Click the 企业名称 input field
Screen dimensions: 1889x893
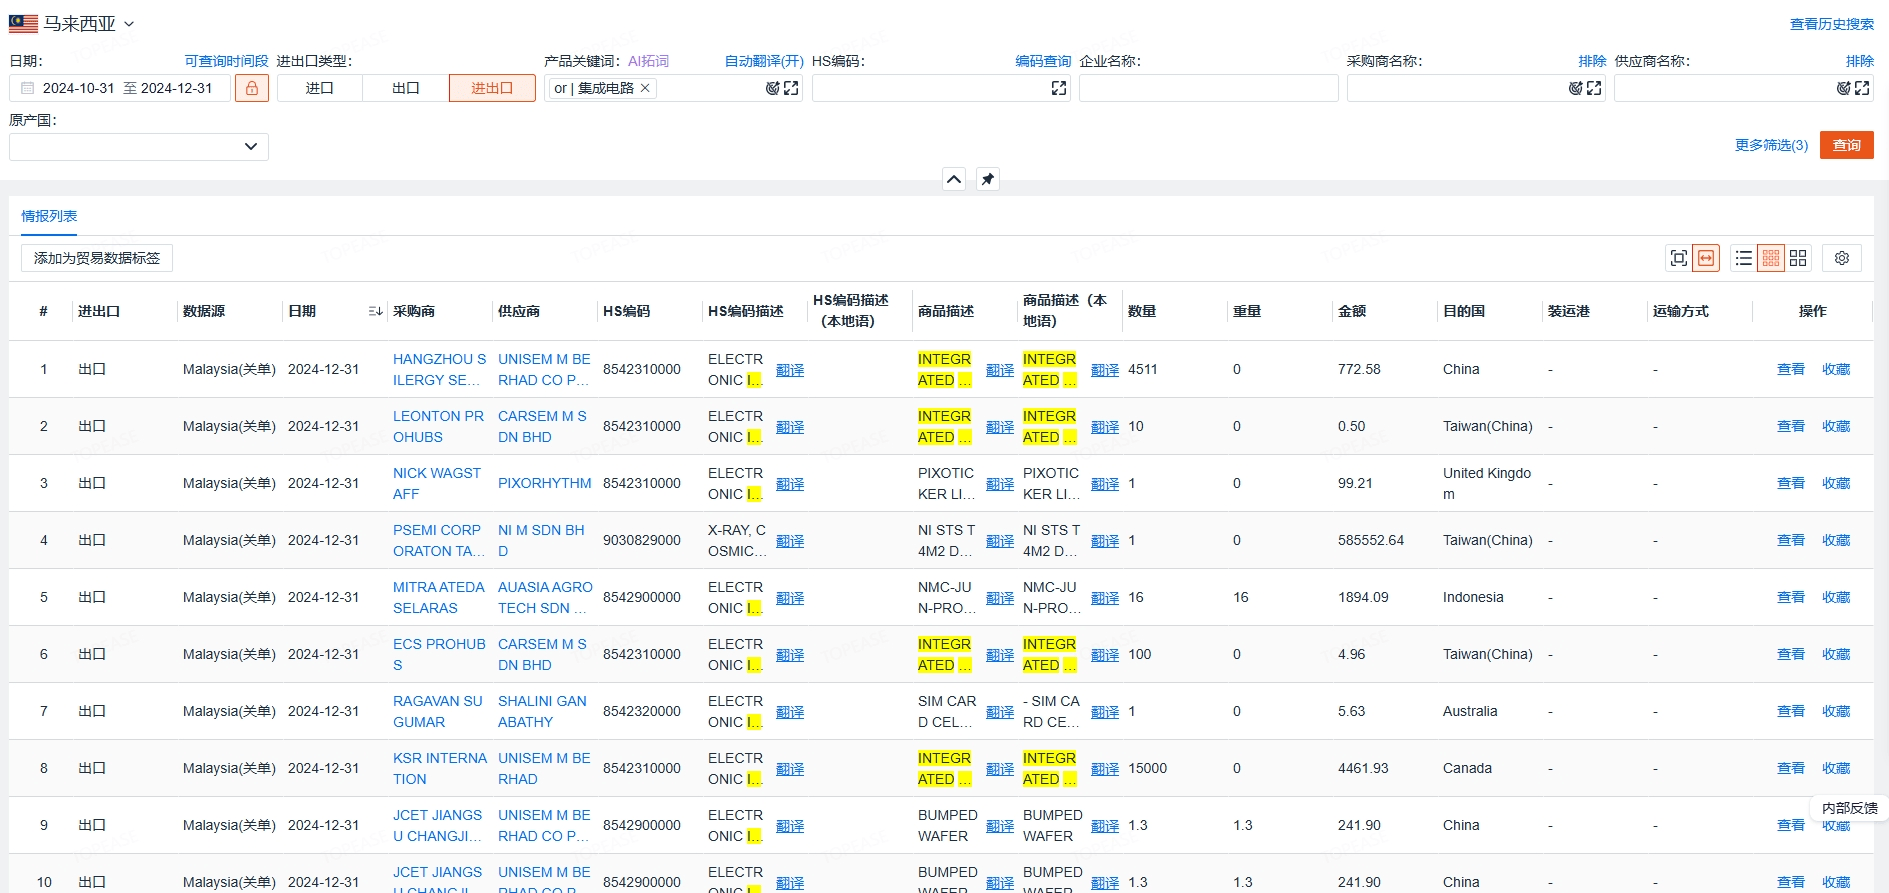point(1209,88)
